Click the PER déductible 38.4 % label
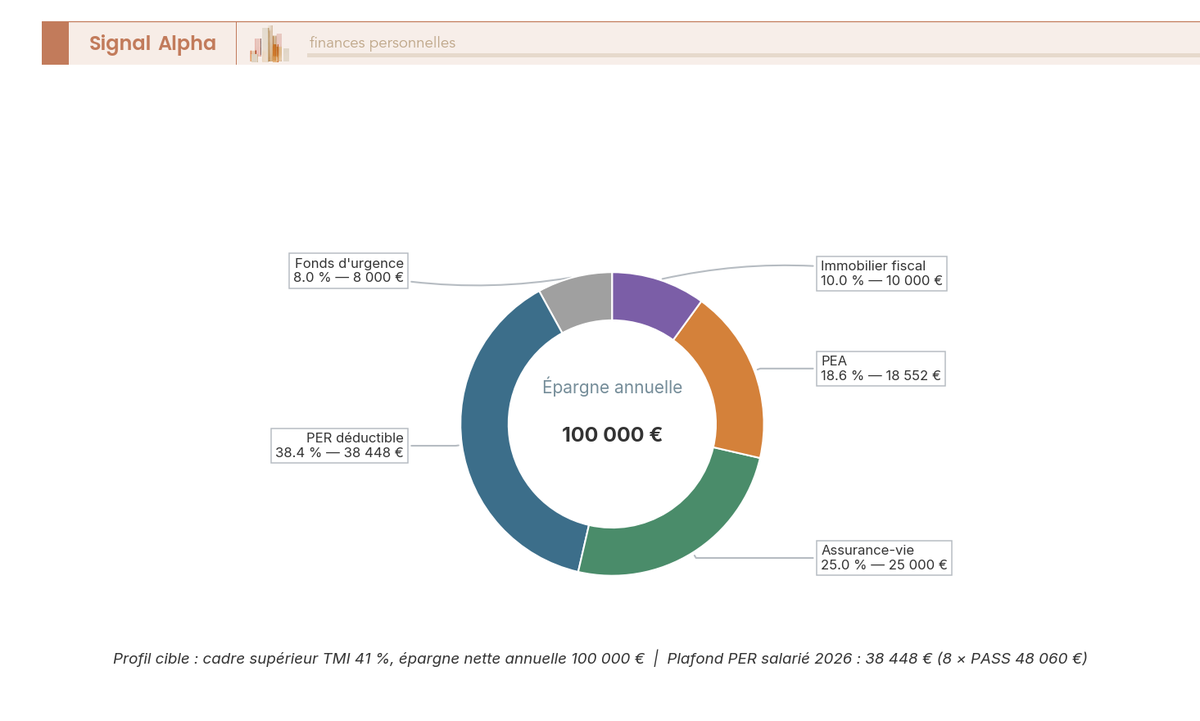The height and width of the screenshot is (721, 1200). tap(339, 445)
